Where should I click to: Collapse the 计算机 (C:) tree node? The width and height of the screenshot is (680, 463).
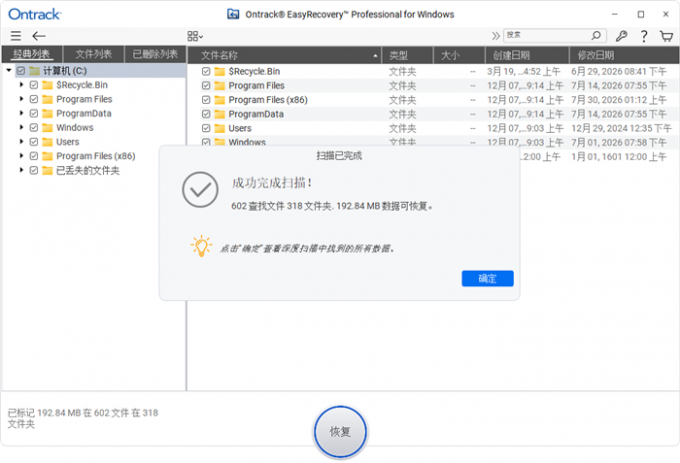tap(9, 70)
